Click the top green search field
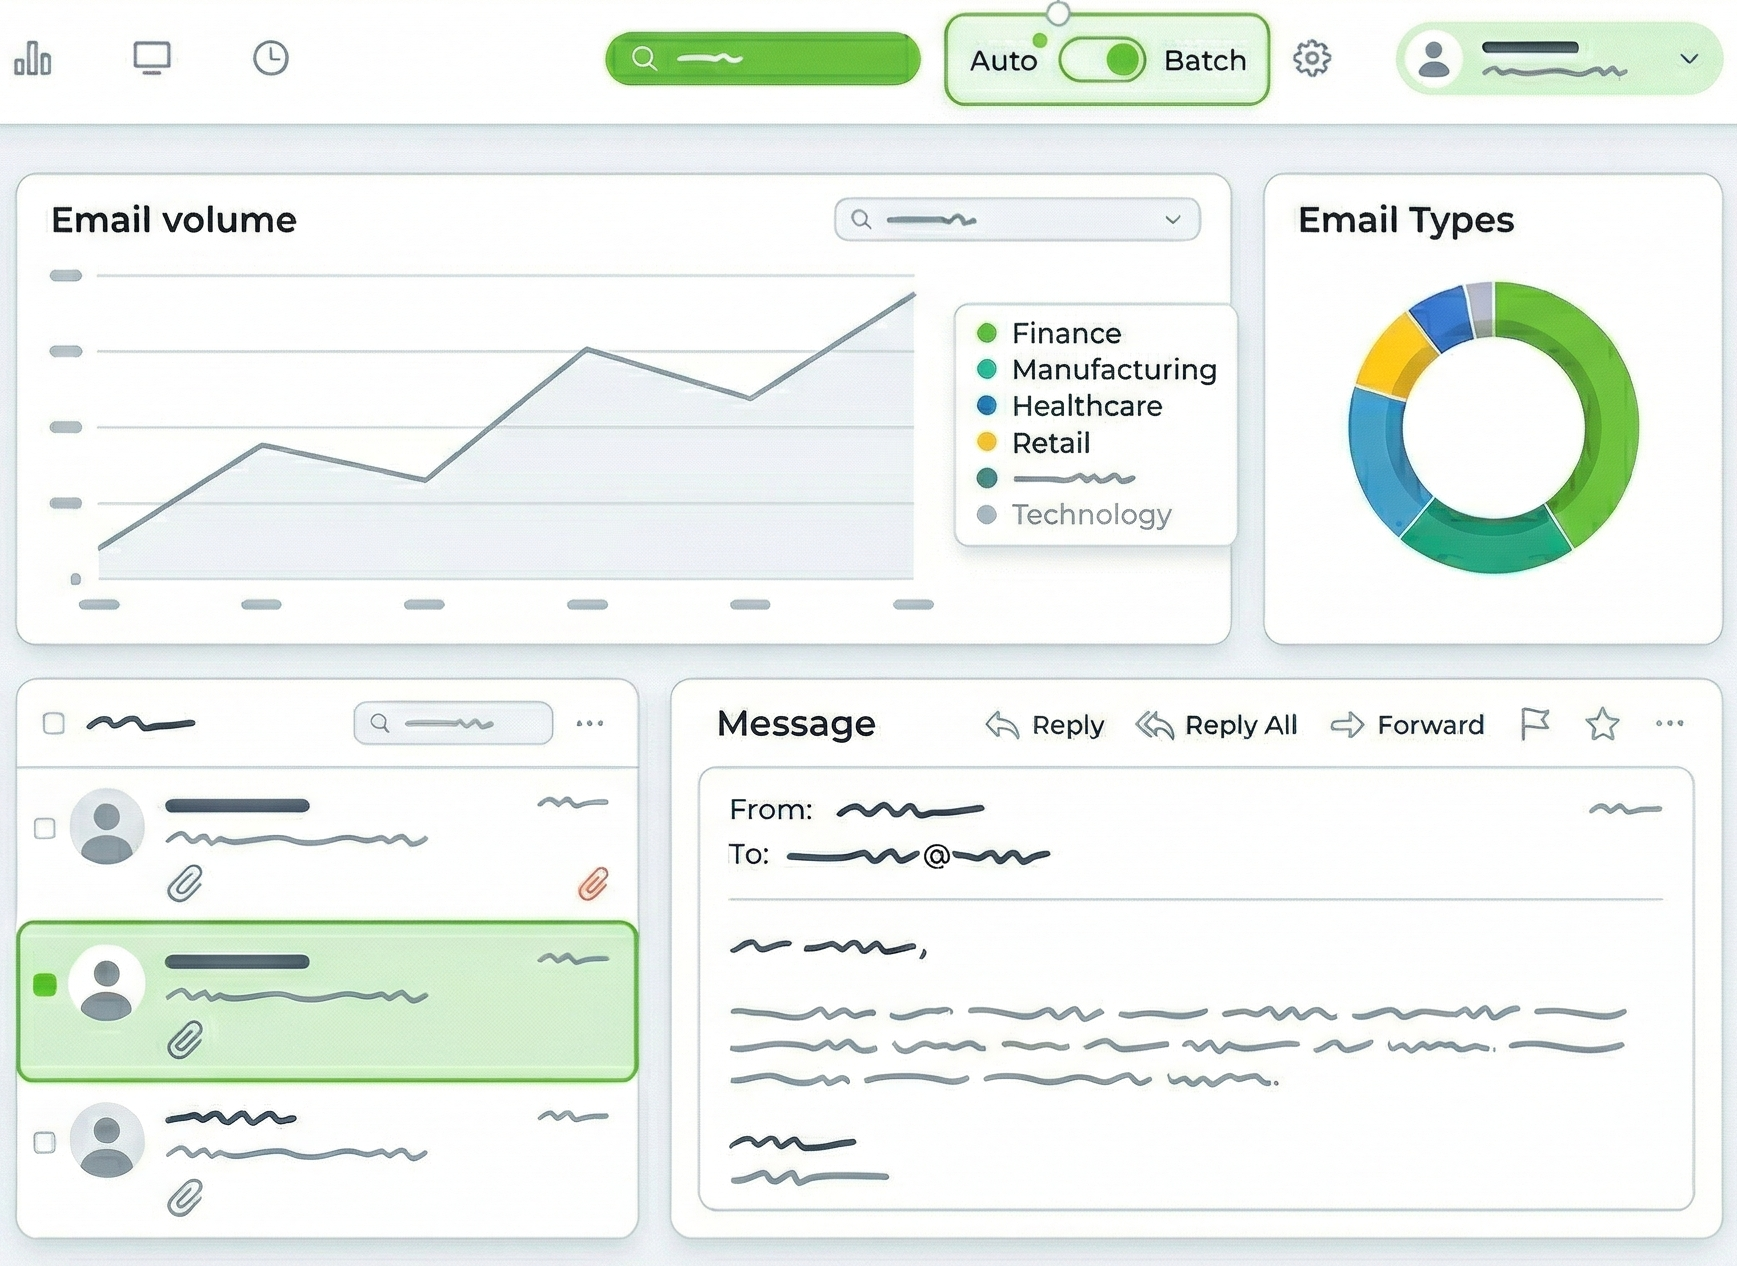The height and width of the screenshot is (1266, 1737). (x=762, y=59)
